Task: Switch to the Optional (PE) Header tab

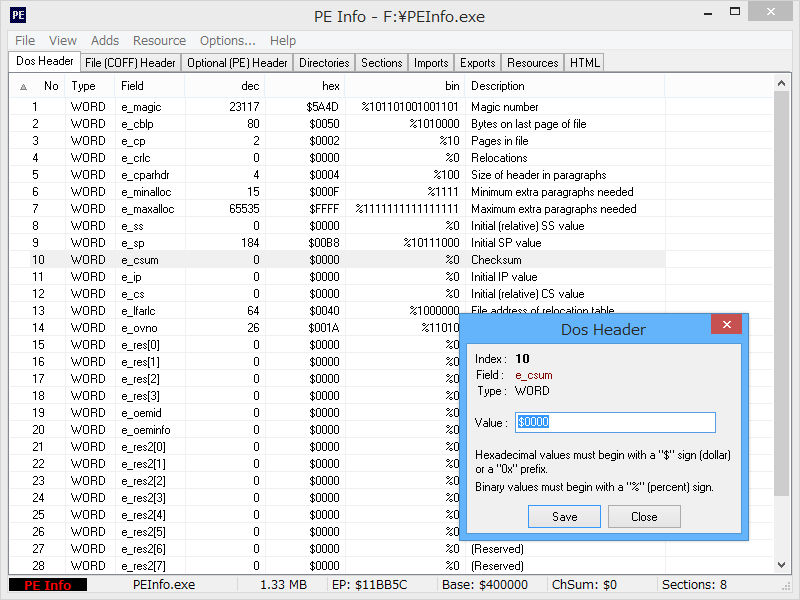Action: (x=237, y=63)
